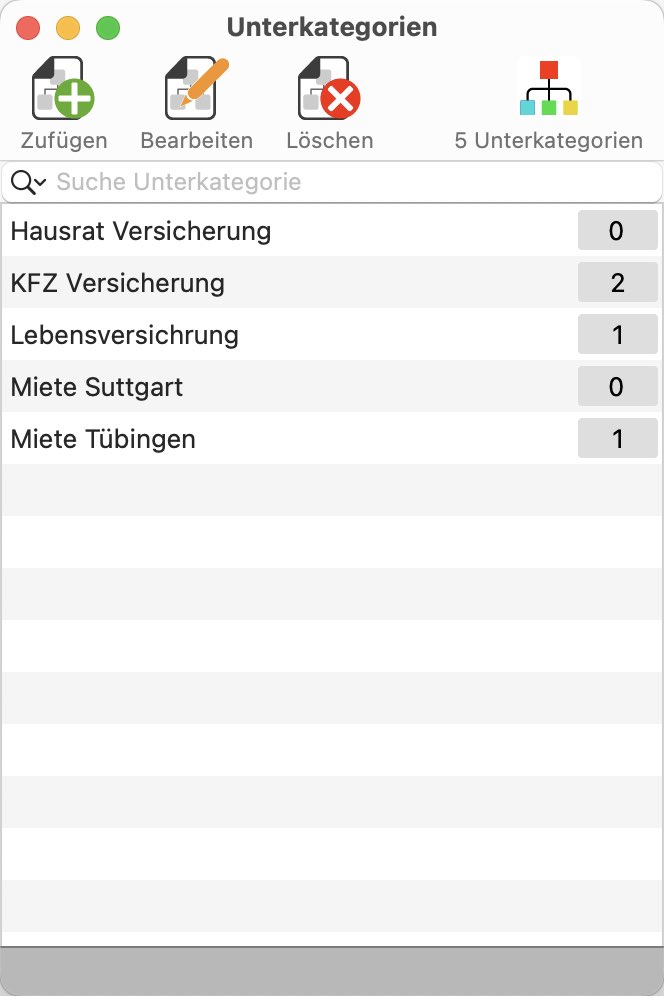Screen dimensions: 664x996
Task: Open the search options dropdown chevron
Action: 41,182
